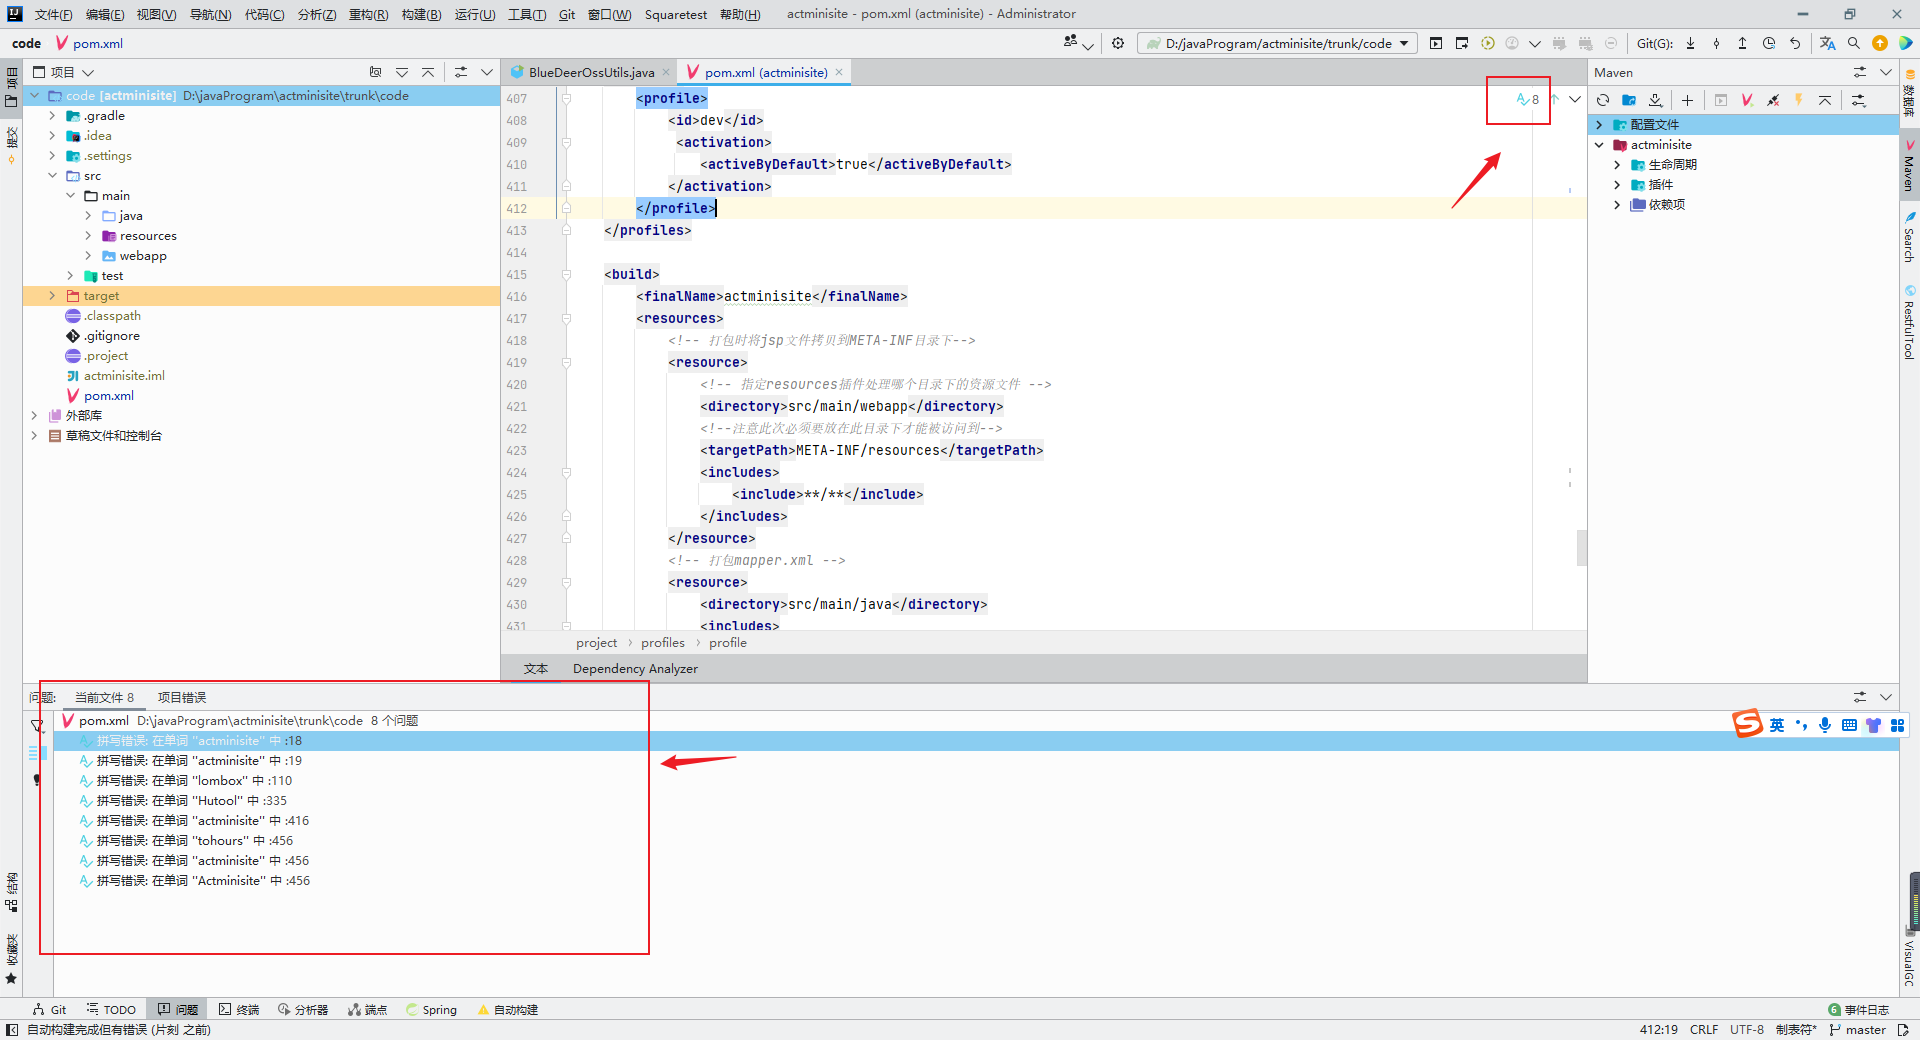Expand the target folder
Image resolution: width=1920 pixels, height=1040 pixels.
click(52, 296)
